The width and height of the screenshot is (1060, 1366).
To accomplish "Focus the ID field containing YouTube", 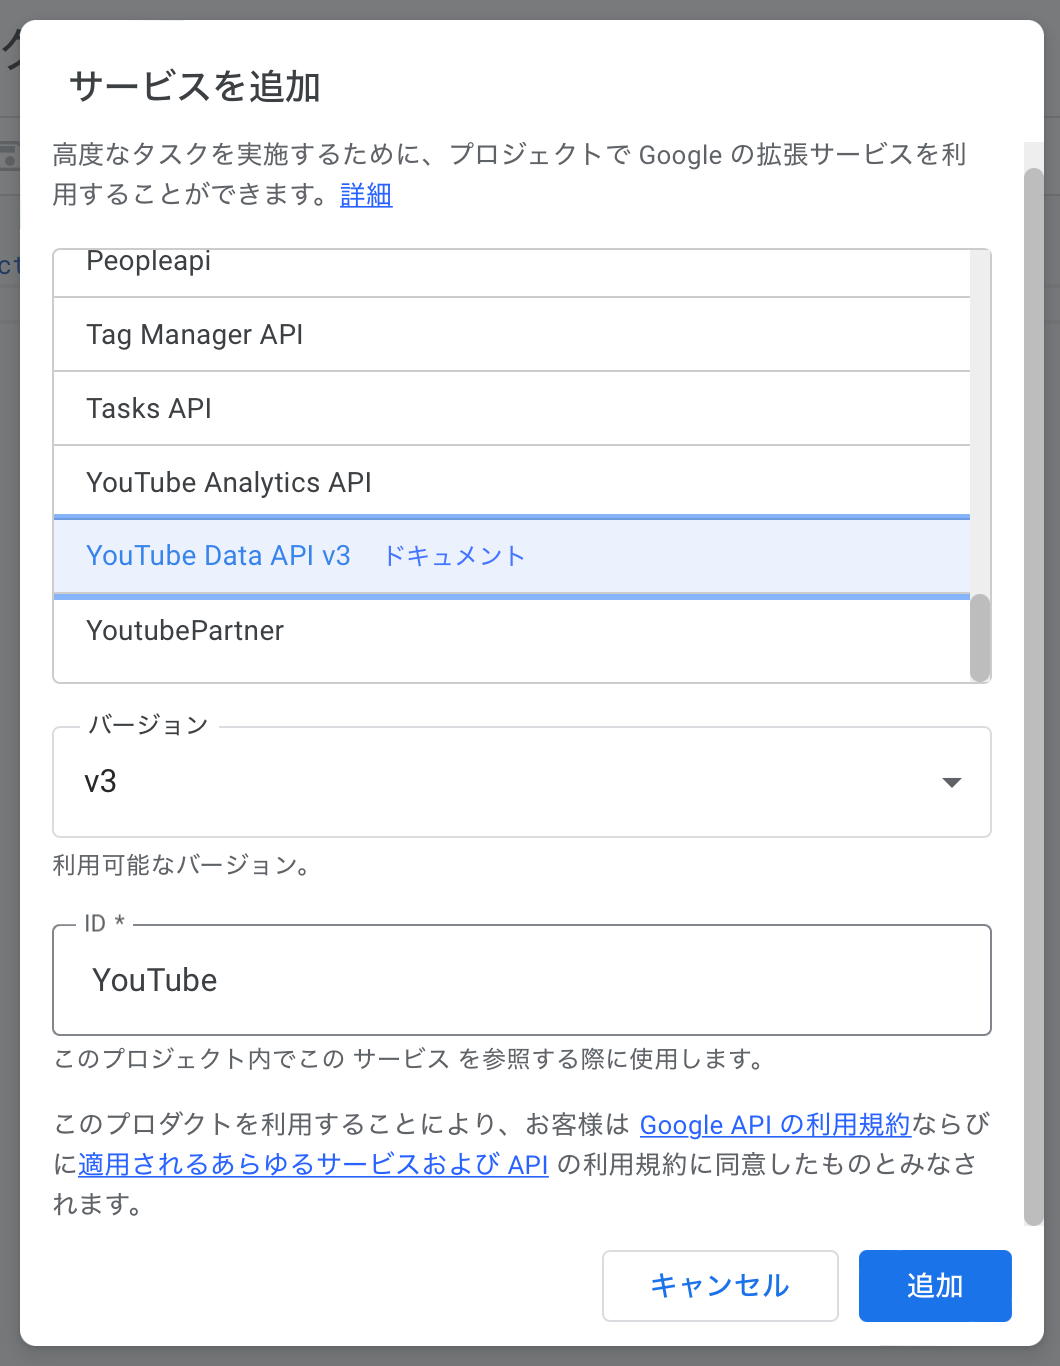I will (x=521, y=980).
